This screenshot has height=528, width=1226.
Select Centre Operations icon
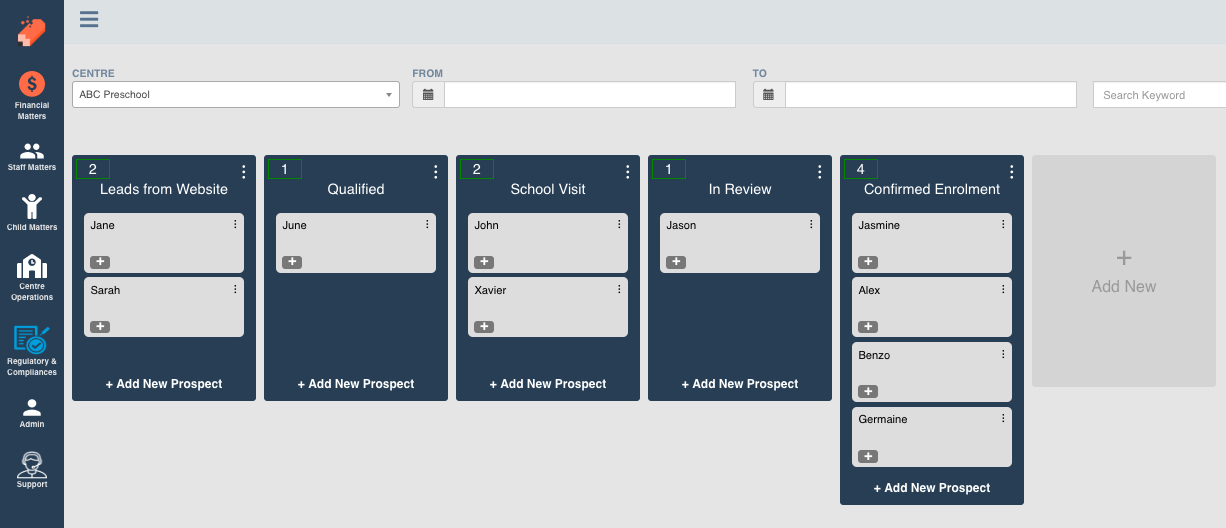(32, 277)
